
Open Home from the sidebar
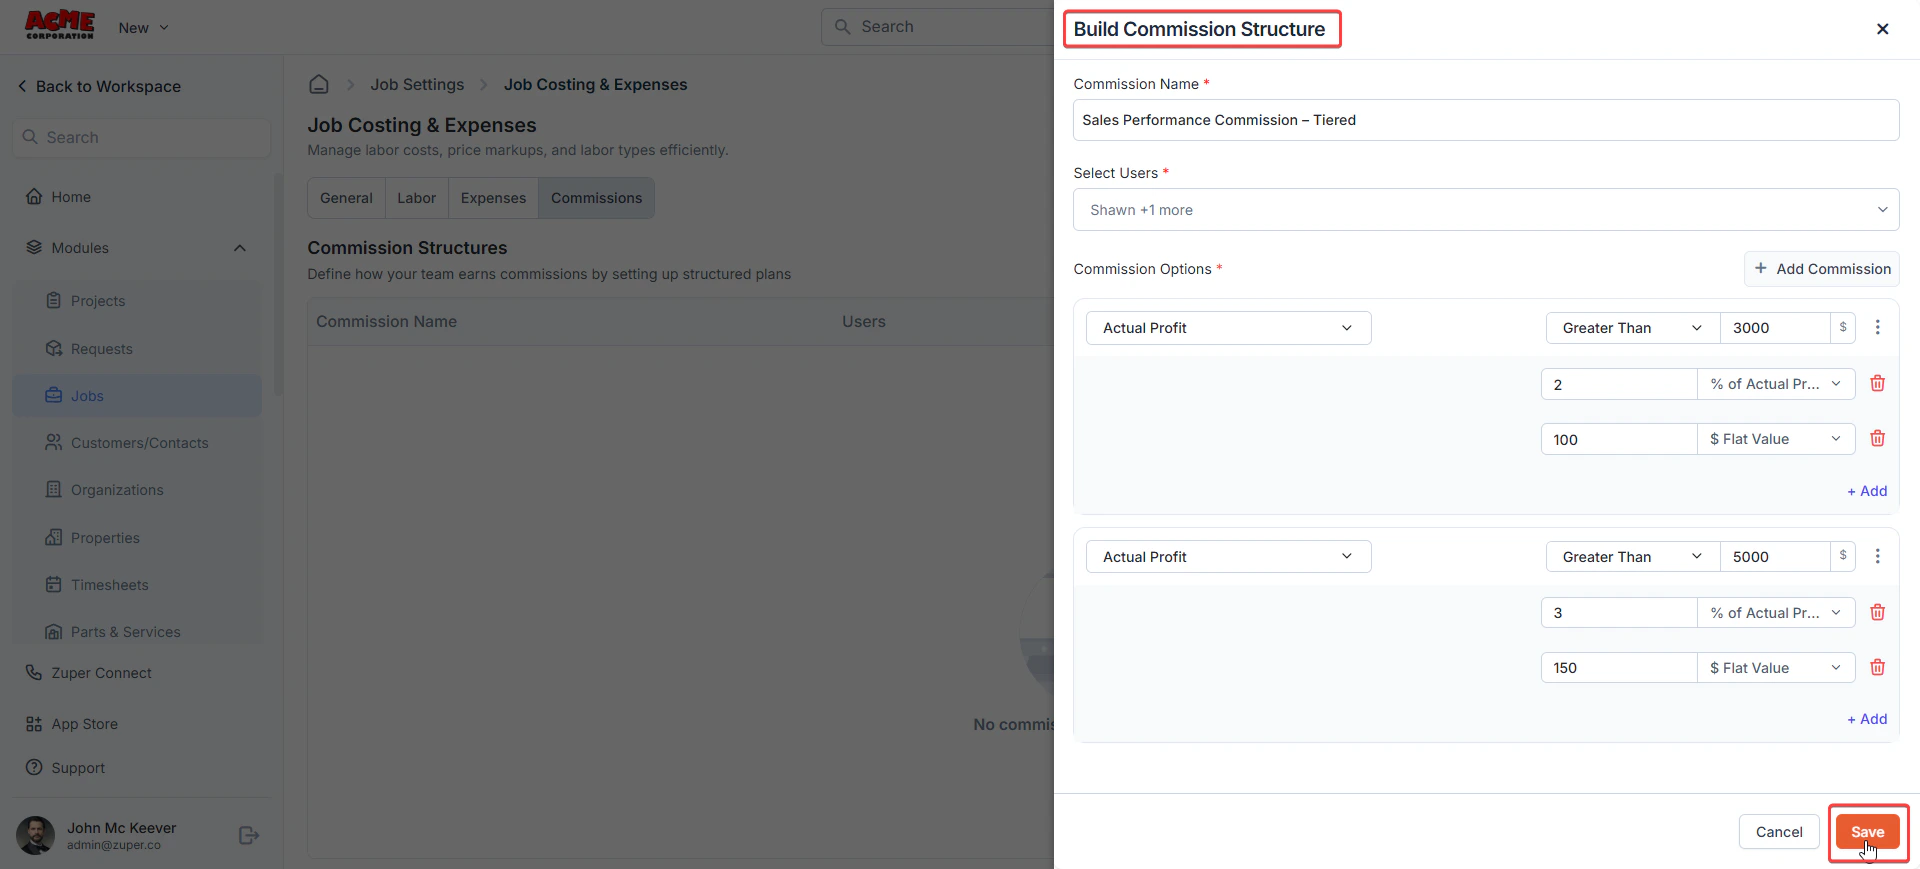[x=58, y=197]
